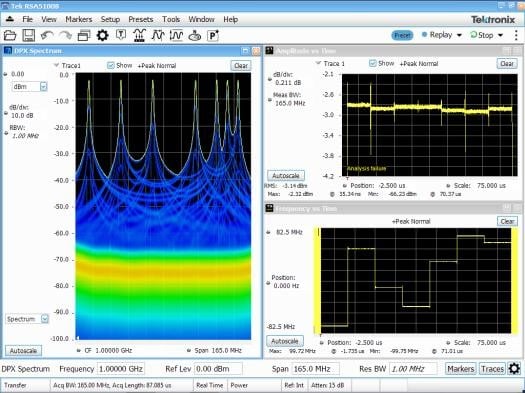Open settings gear in the top toolbar
Viewport: 525px width, 393px height.
click(102, 35)
